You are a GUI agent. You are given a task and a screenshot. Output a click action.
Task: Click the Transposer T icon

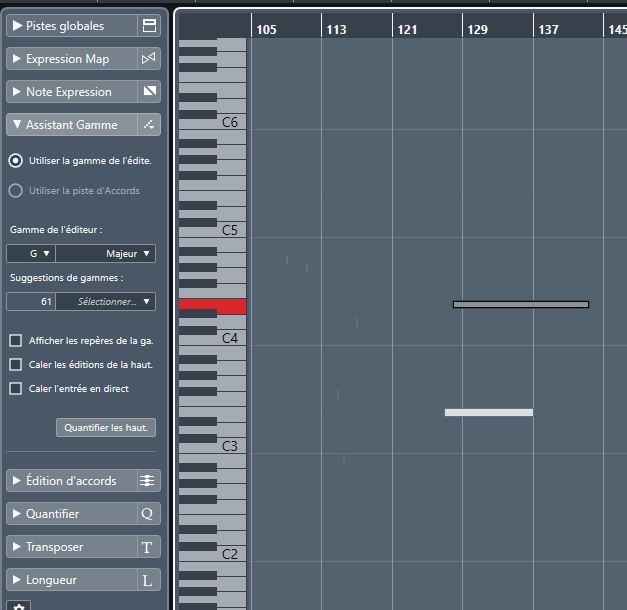coord(147,547)
